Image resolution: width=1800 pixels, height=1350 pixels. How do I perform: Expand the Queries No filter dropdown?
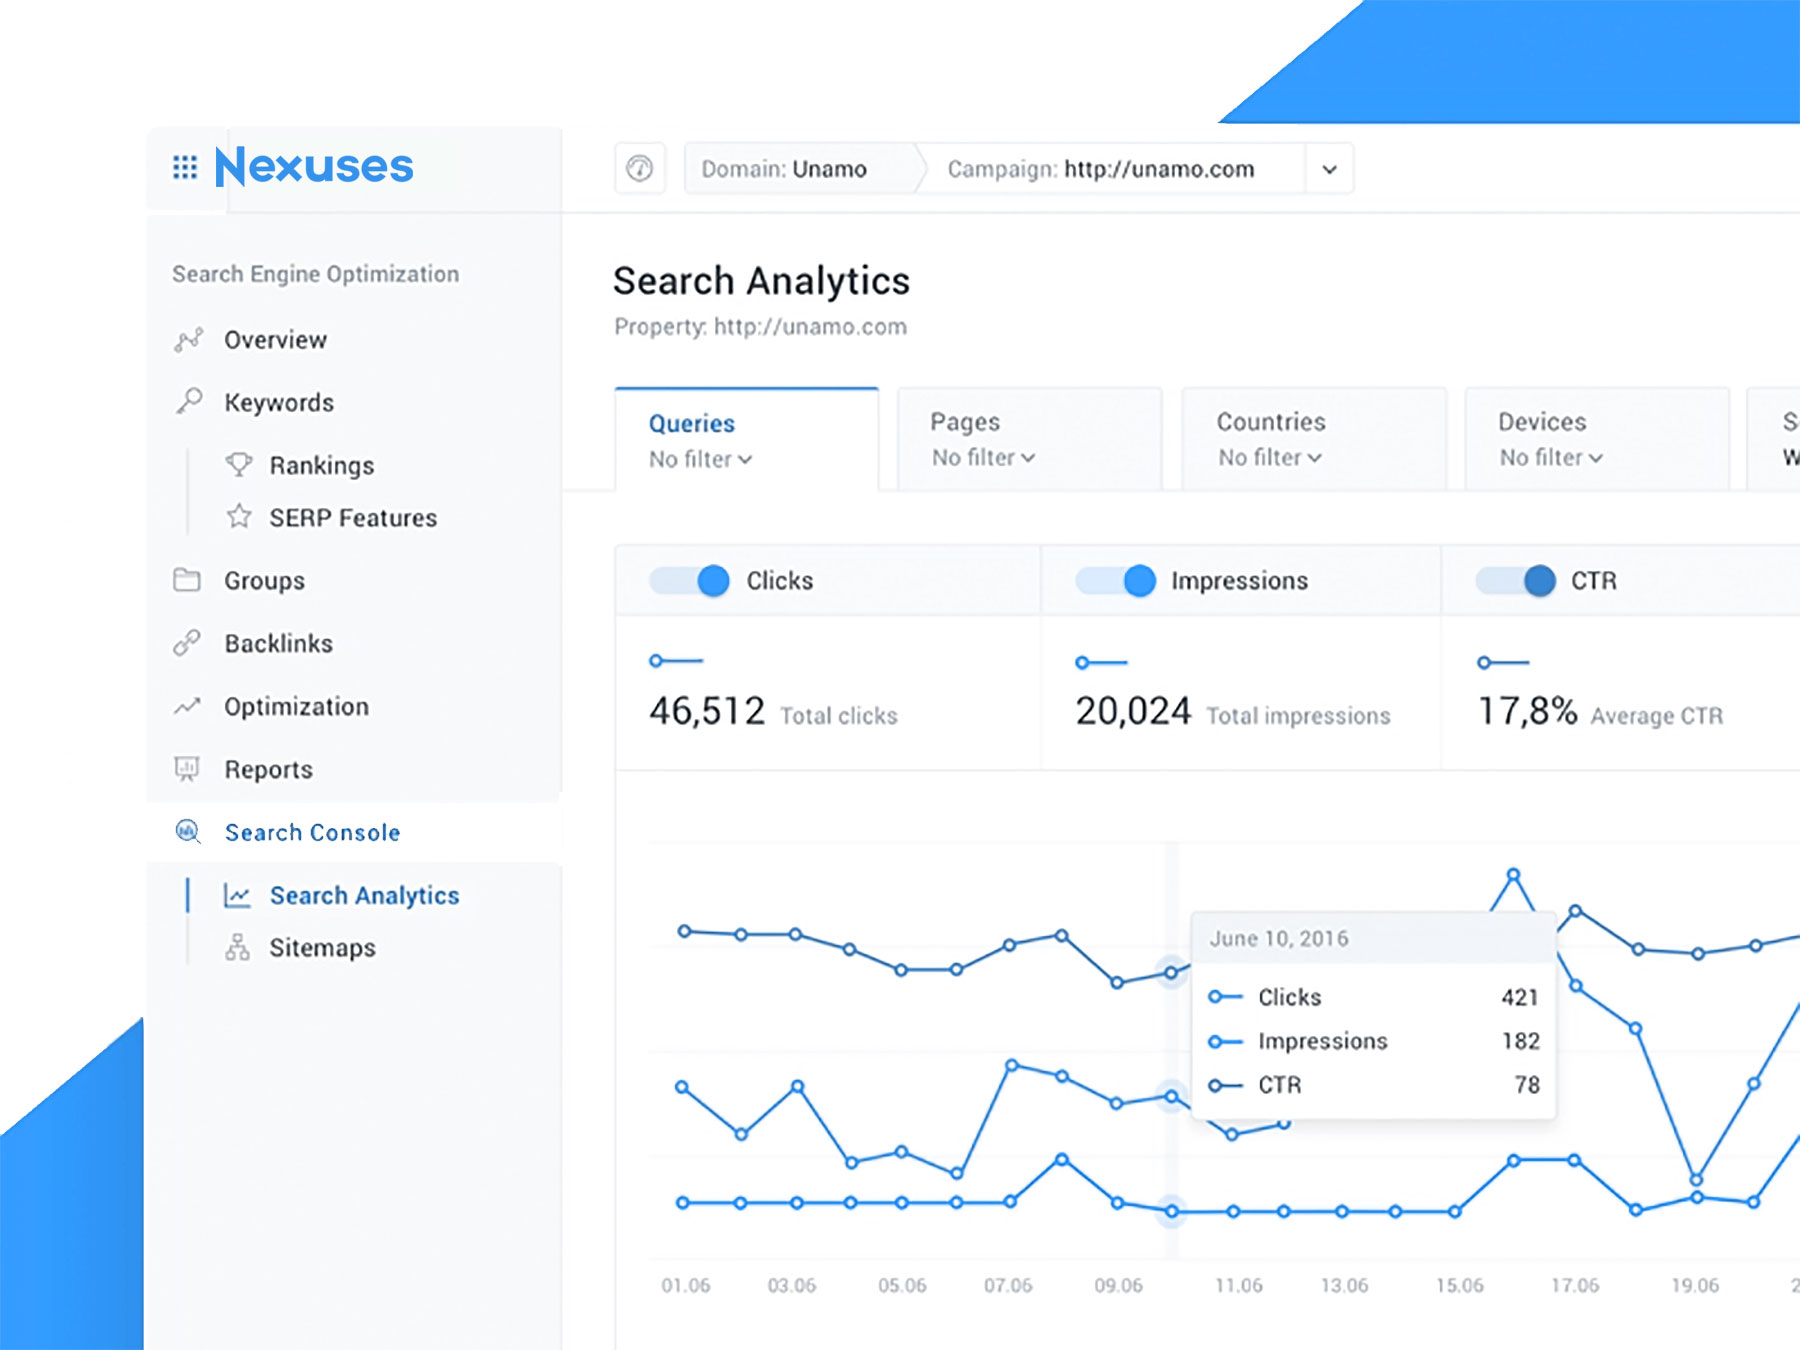coord(701,459)
